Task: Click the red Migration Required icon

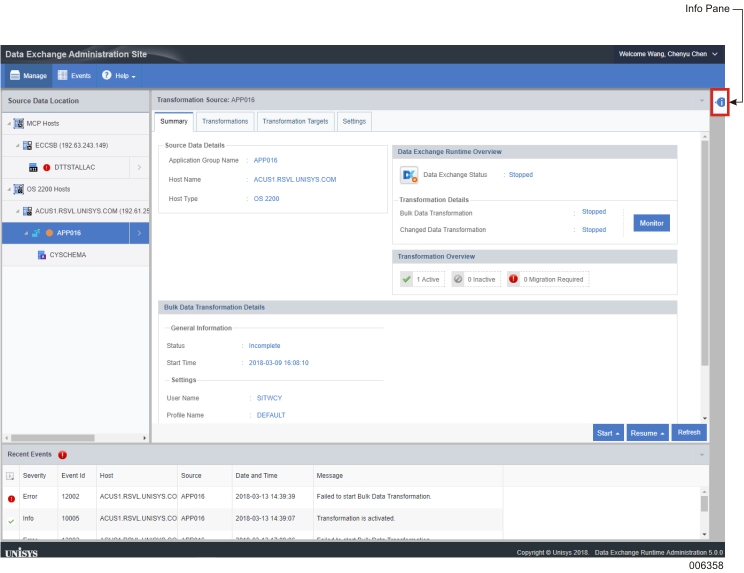Action: coord(513,279)
